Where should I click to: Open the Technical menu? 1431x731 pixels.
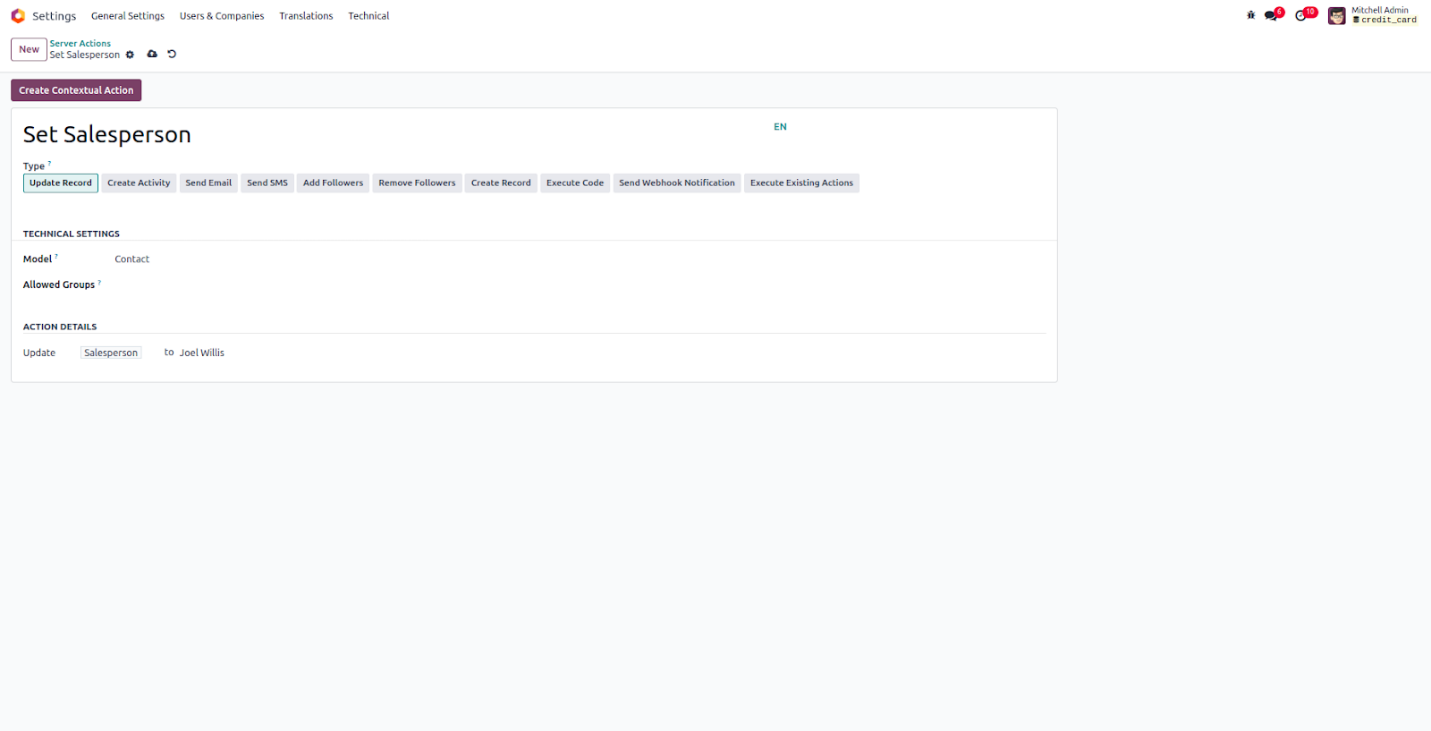[369, 16]
